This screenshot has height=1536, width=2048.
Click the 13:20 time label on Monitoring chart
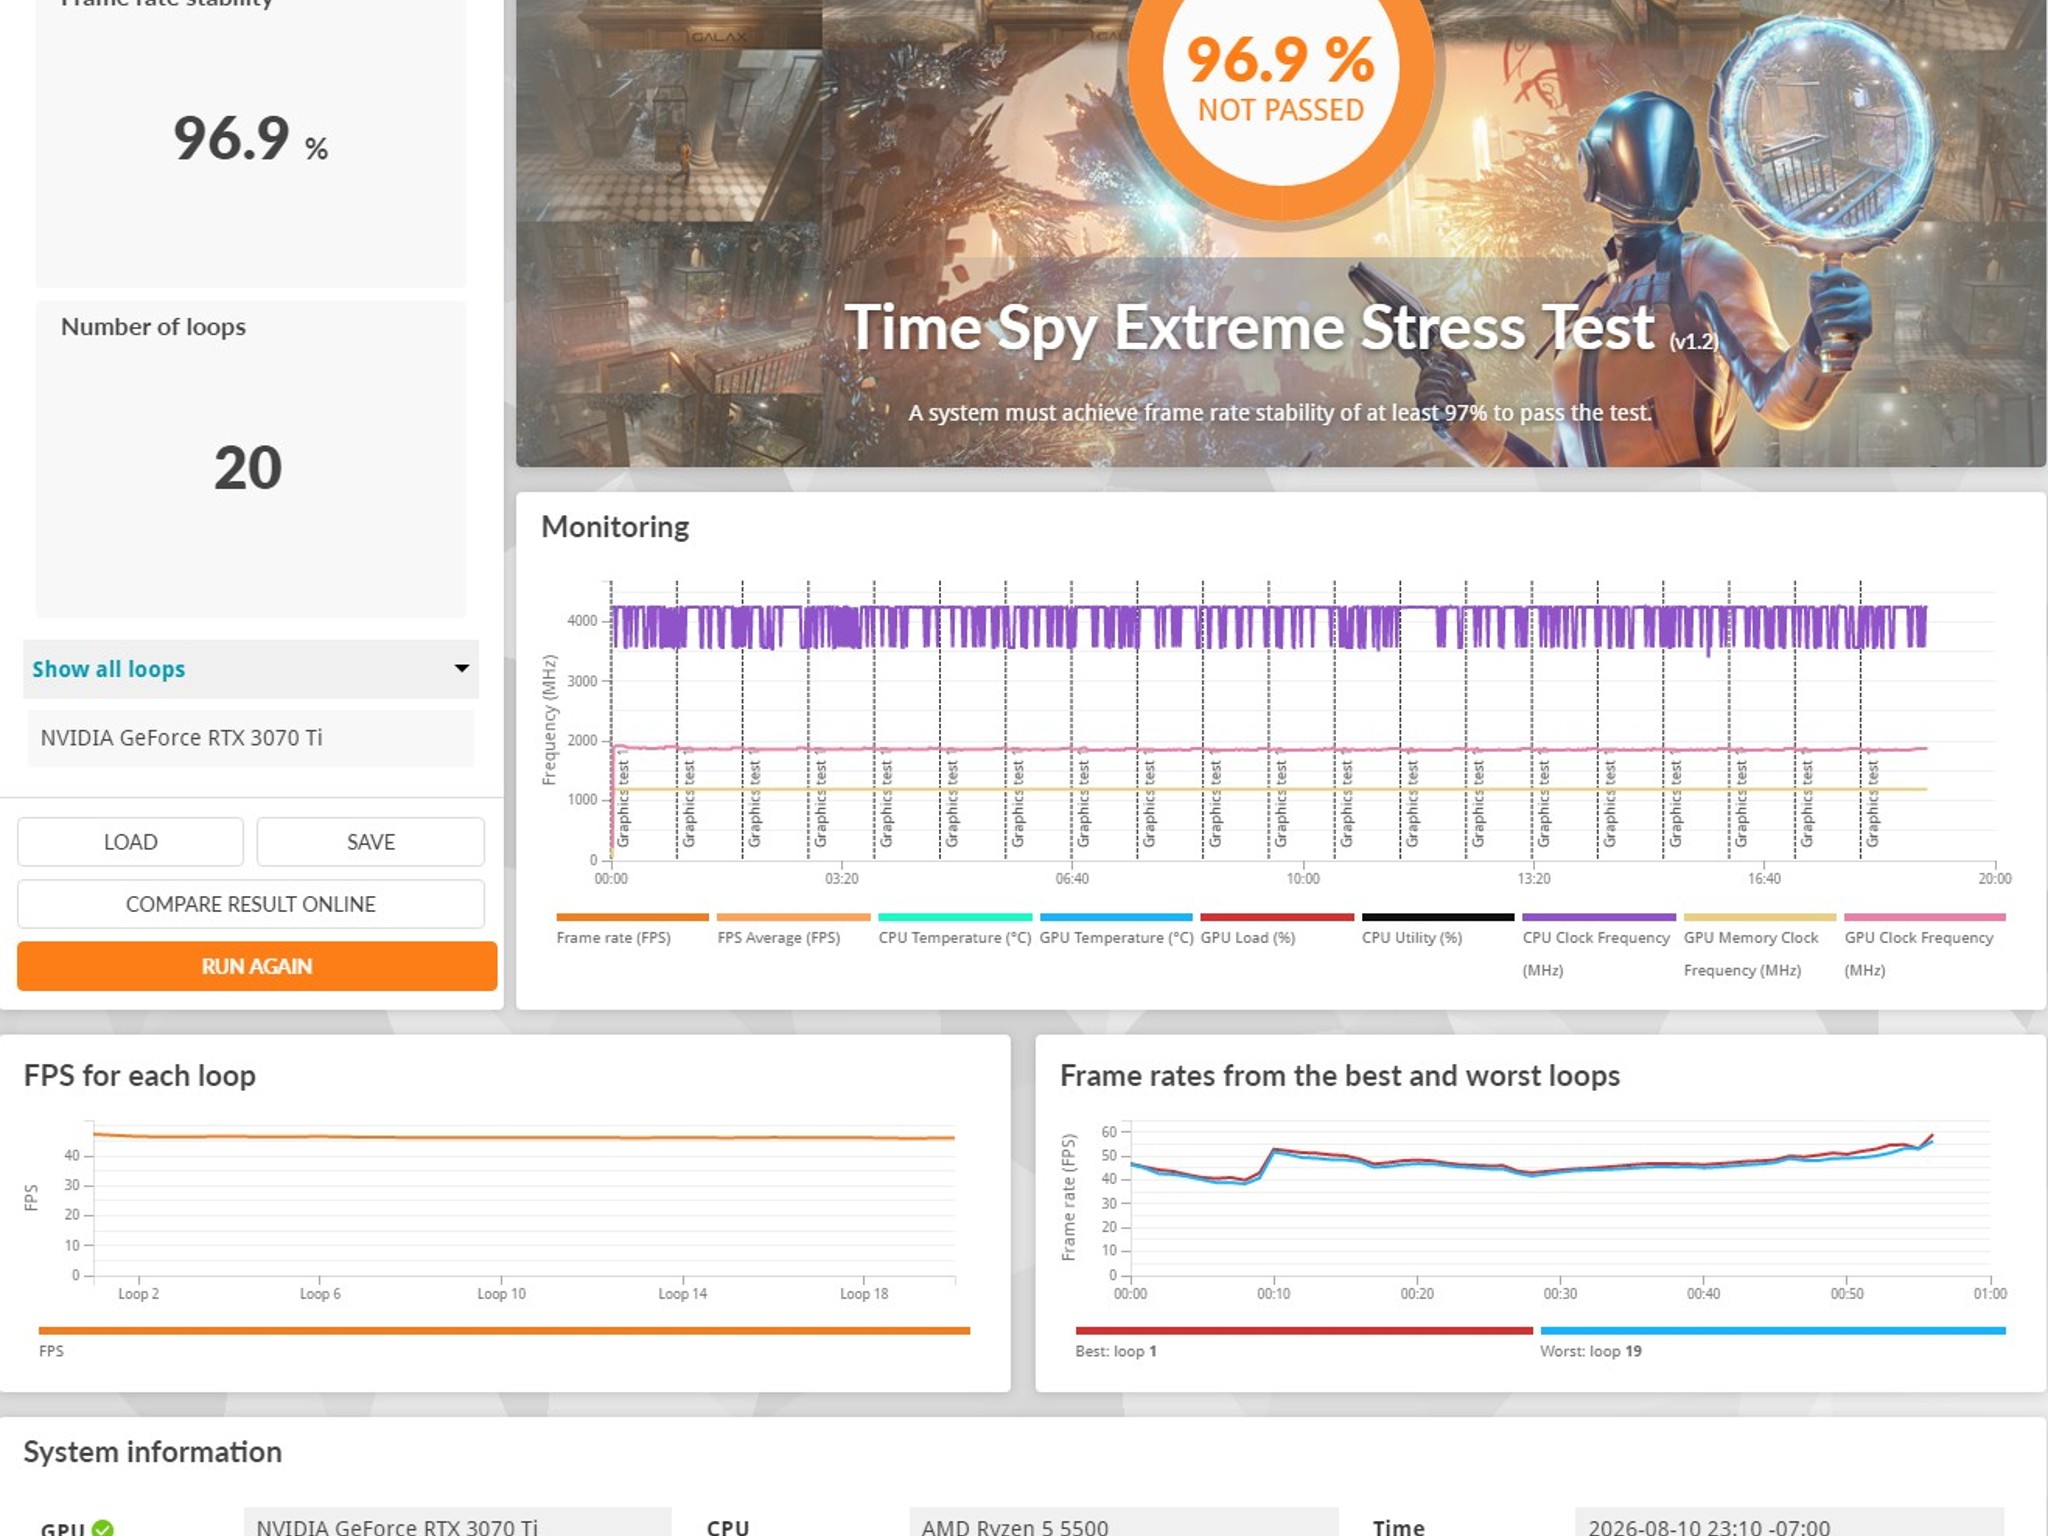point(1534,879)
